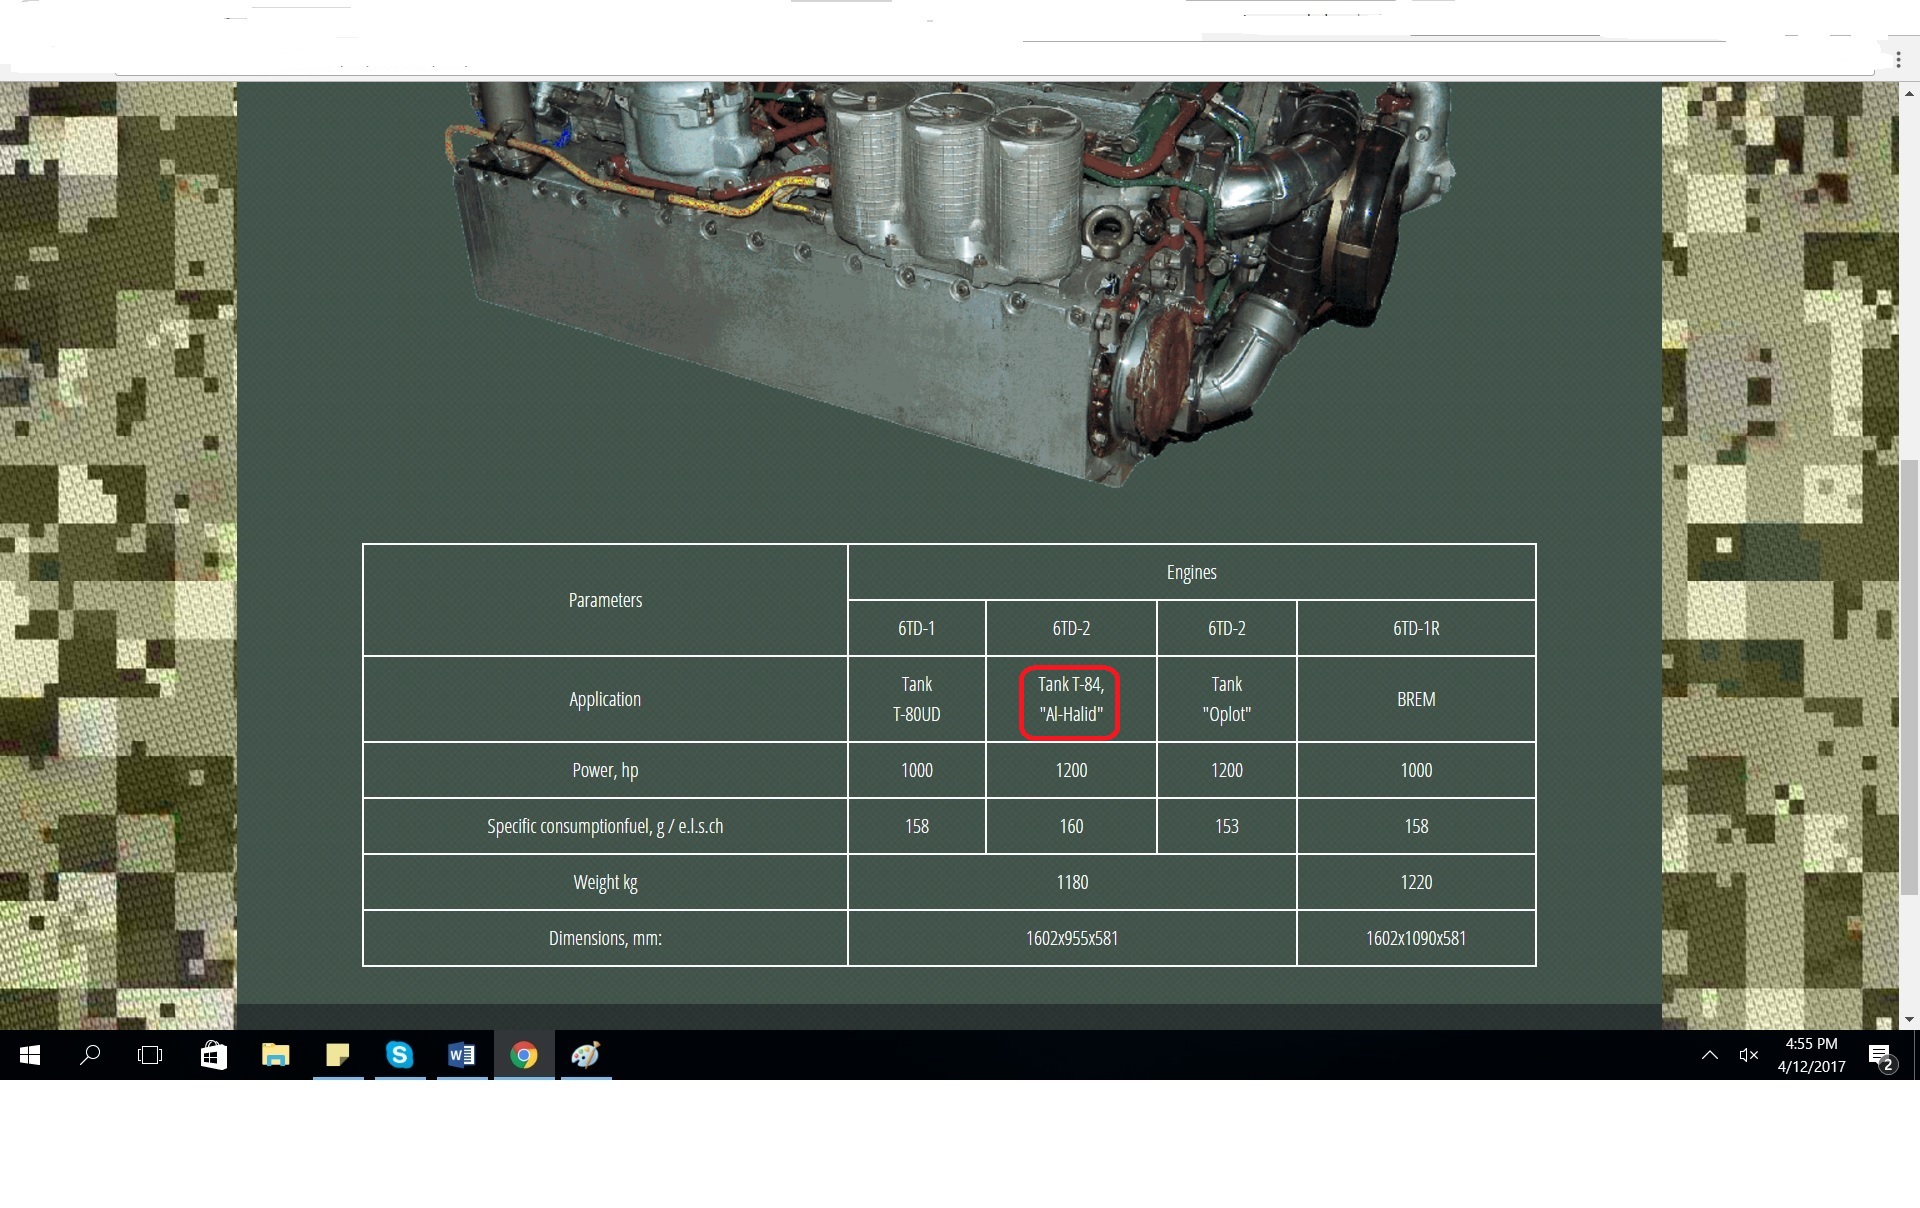
Task: Click the "153" fuel consumption value
Action: click(1227, 826)
